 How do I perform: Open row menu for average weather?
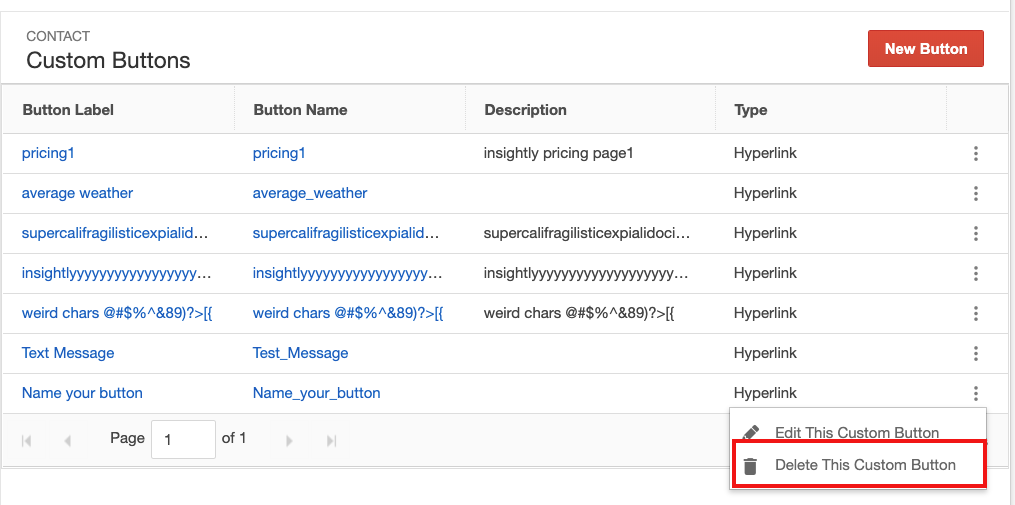[x=976, y=193]
